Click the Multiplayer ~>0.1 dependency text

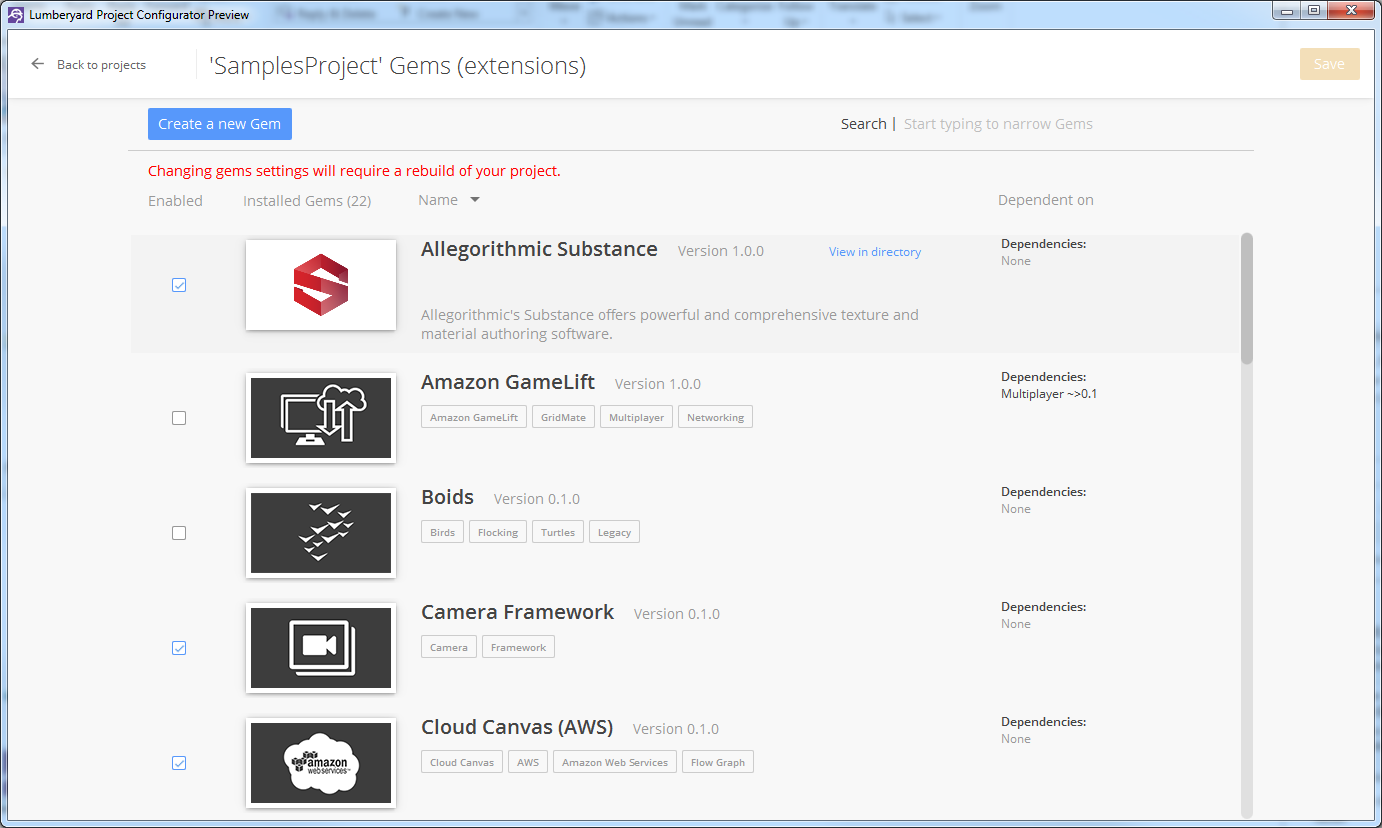[1049, 394]
